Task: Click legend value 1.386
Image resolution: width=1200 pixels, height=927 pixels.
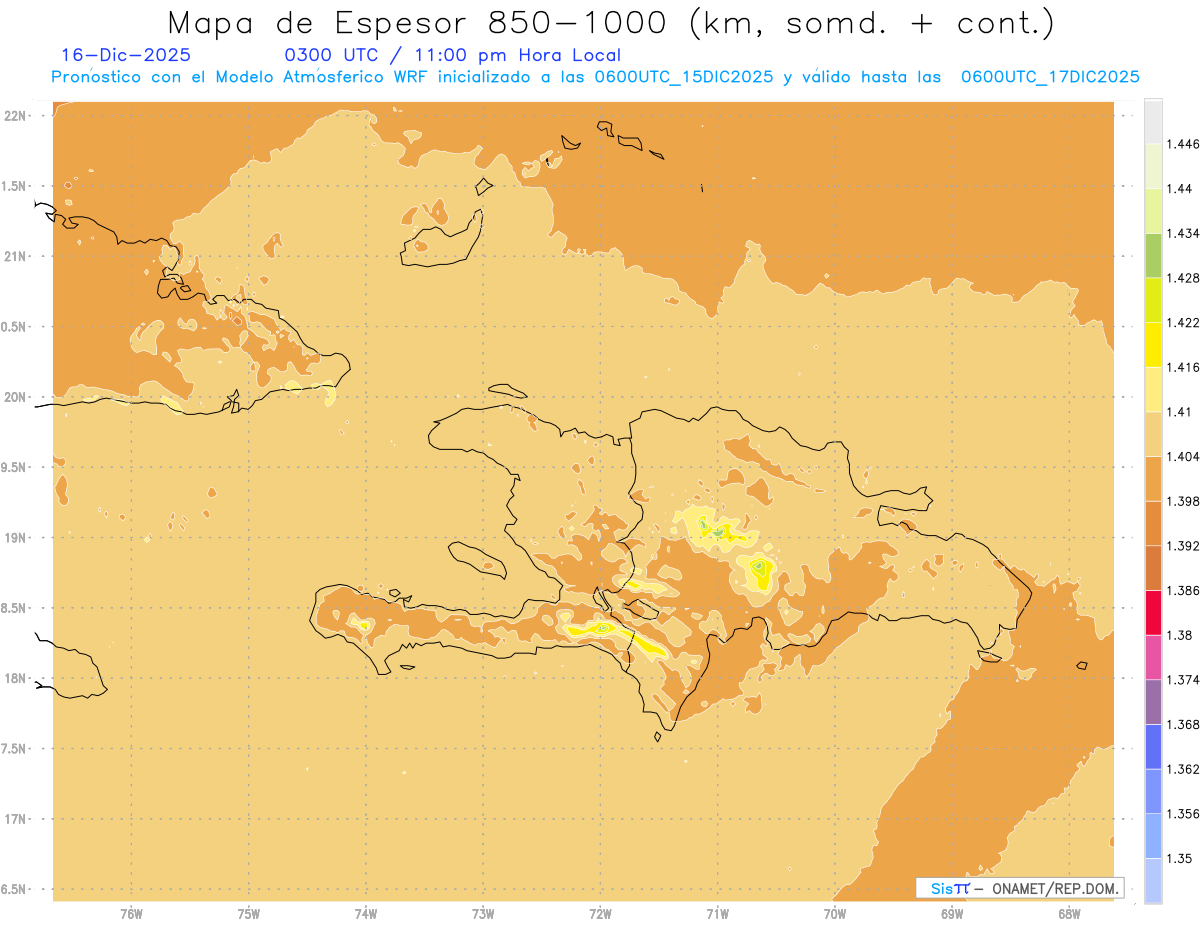Action: pos(1183,590)
